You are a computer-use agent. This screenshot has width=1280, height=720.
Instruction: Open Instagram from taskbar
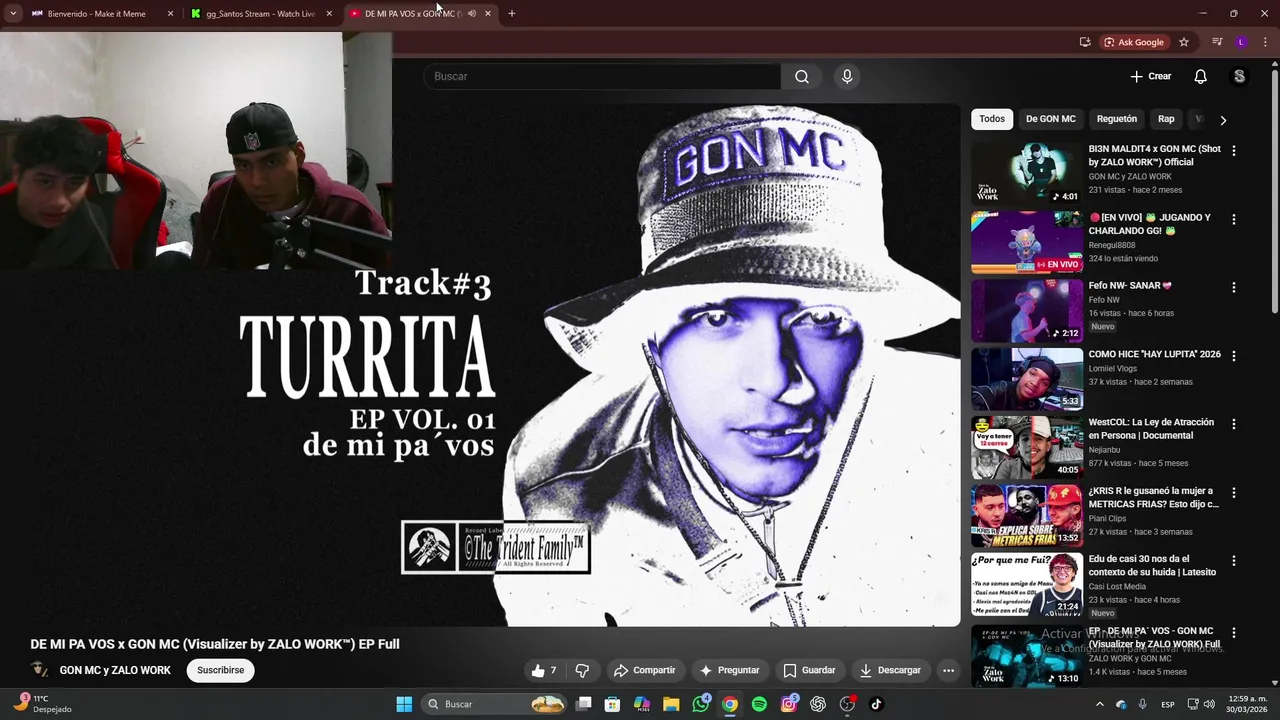click(788, 704)
